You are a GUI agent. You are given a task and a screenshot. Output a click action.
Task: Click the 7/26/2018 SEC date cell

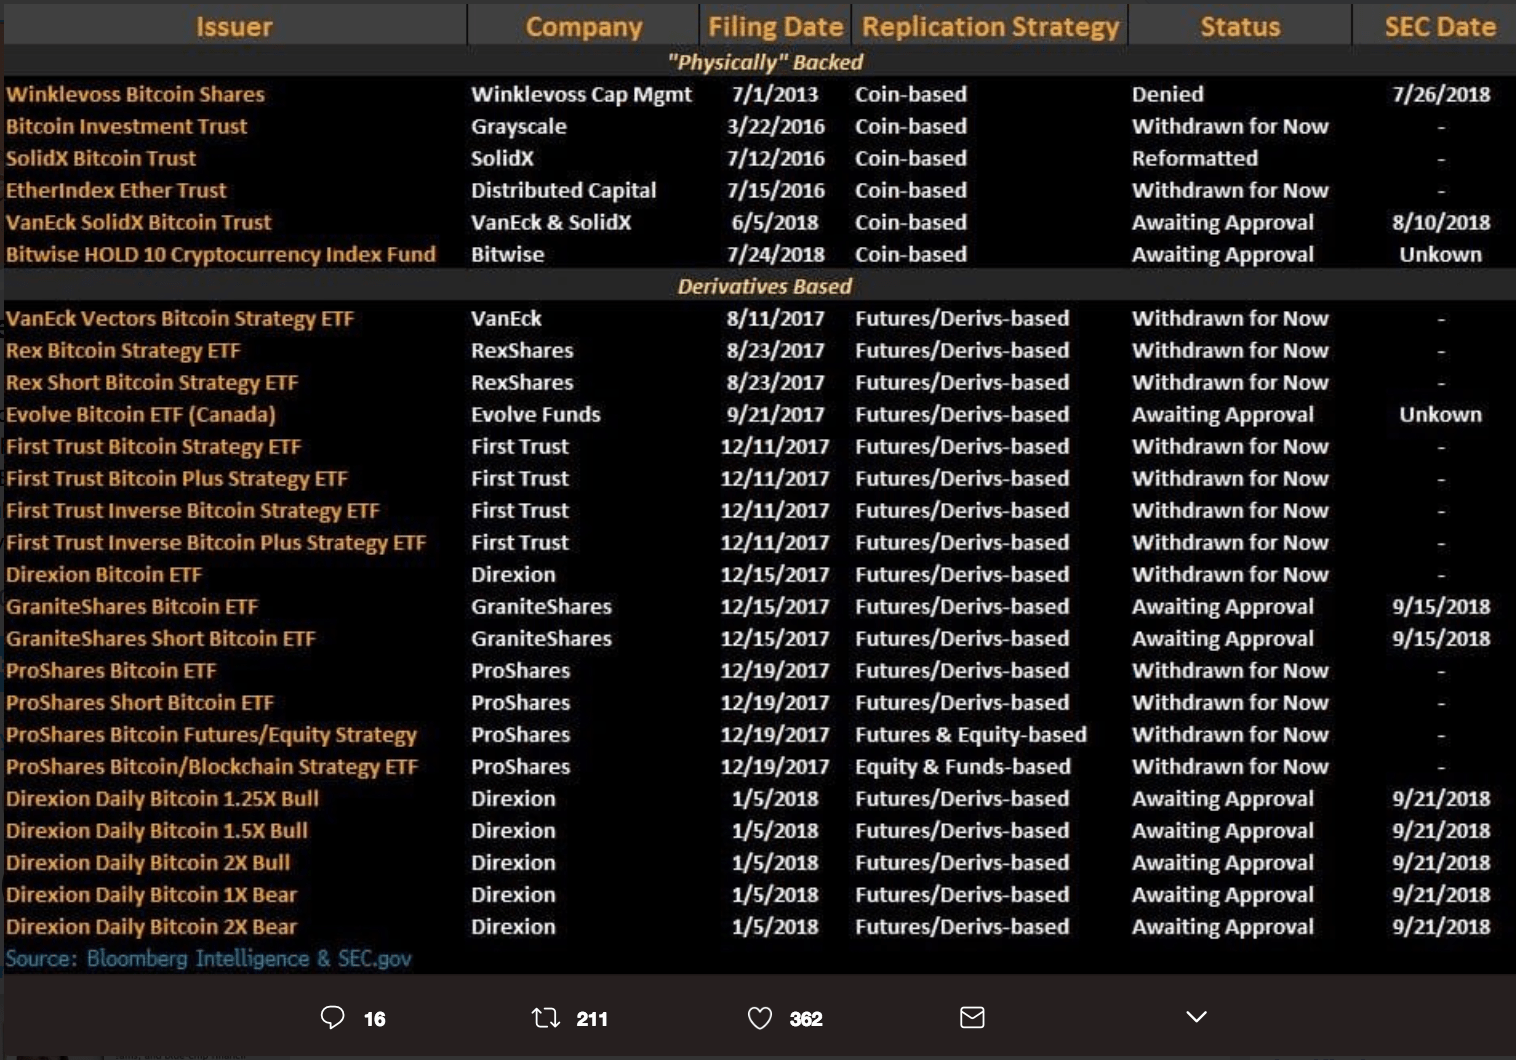click(1441, 94)
